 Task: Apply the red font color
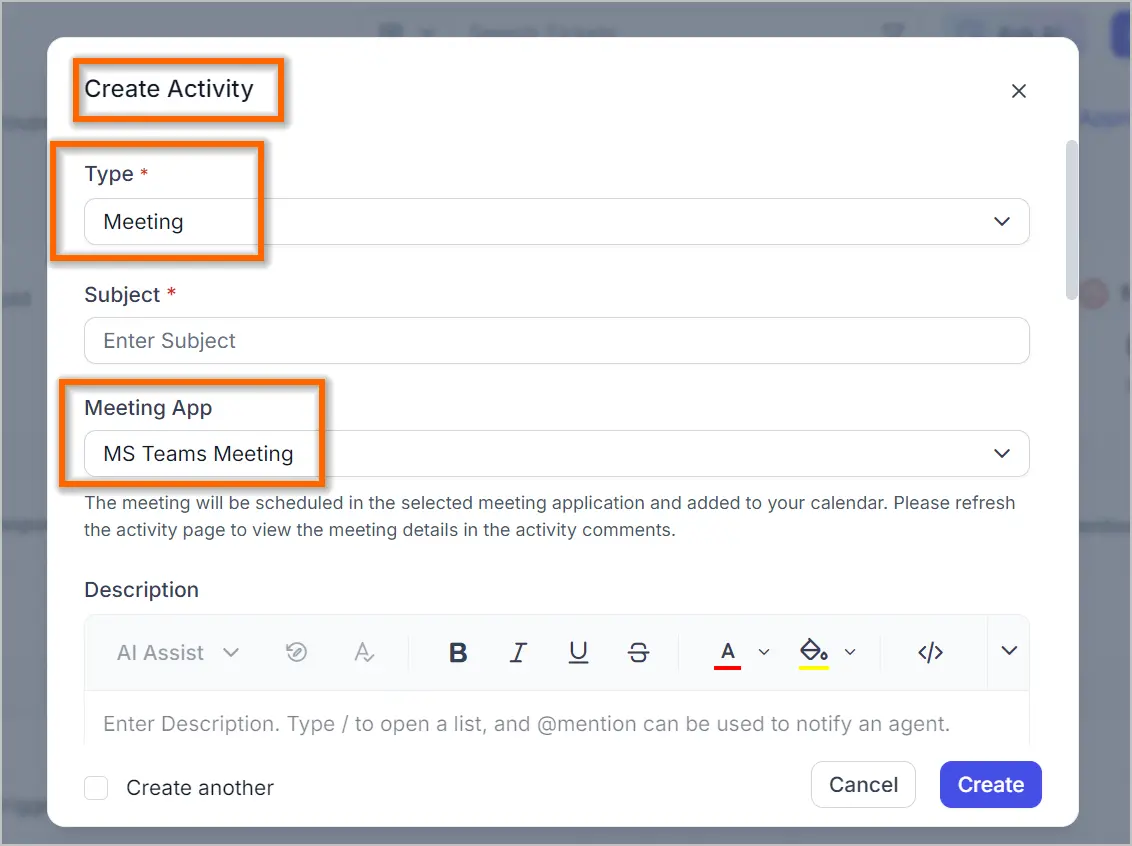(728, 654)
